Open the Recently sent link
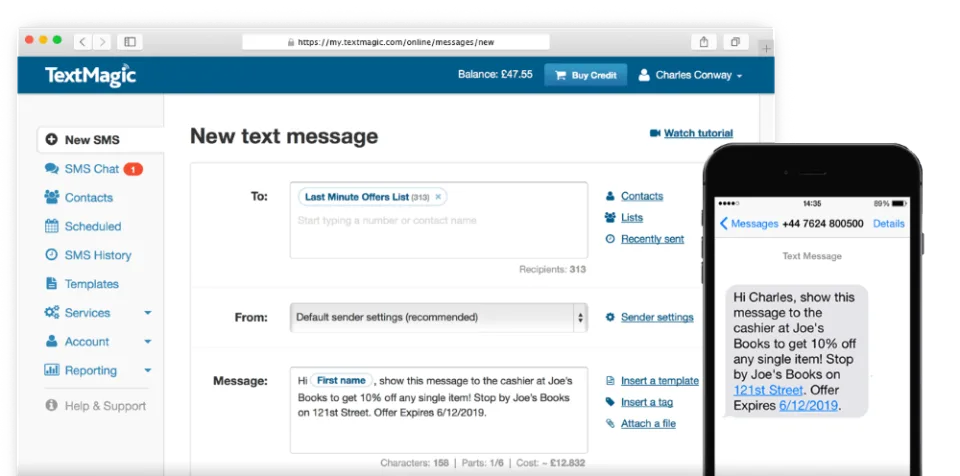Image resolution: width=960 pixels, height=476 pixels. 653,239
